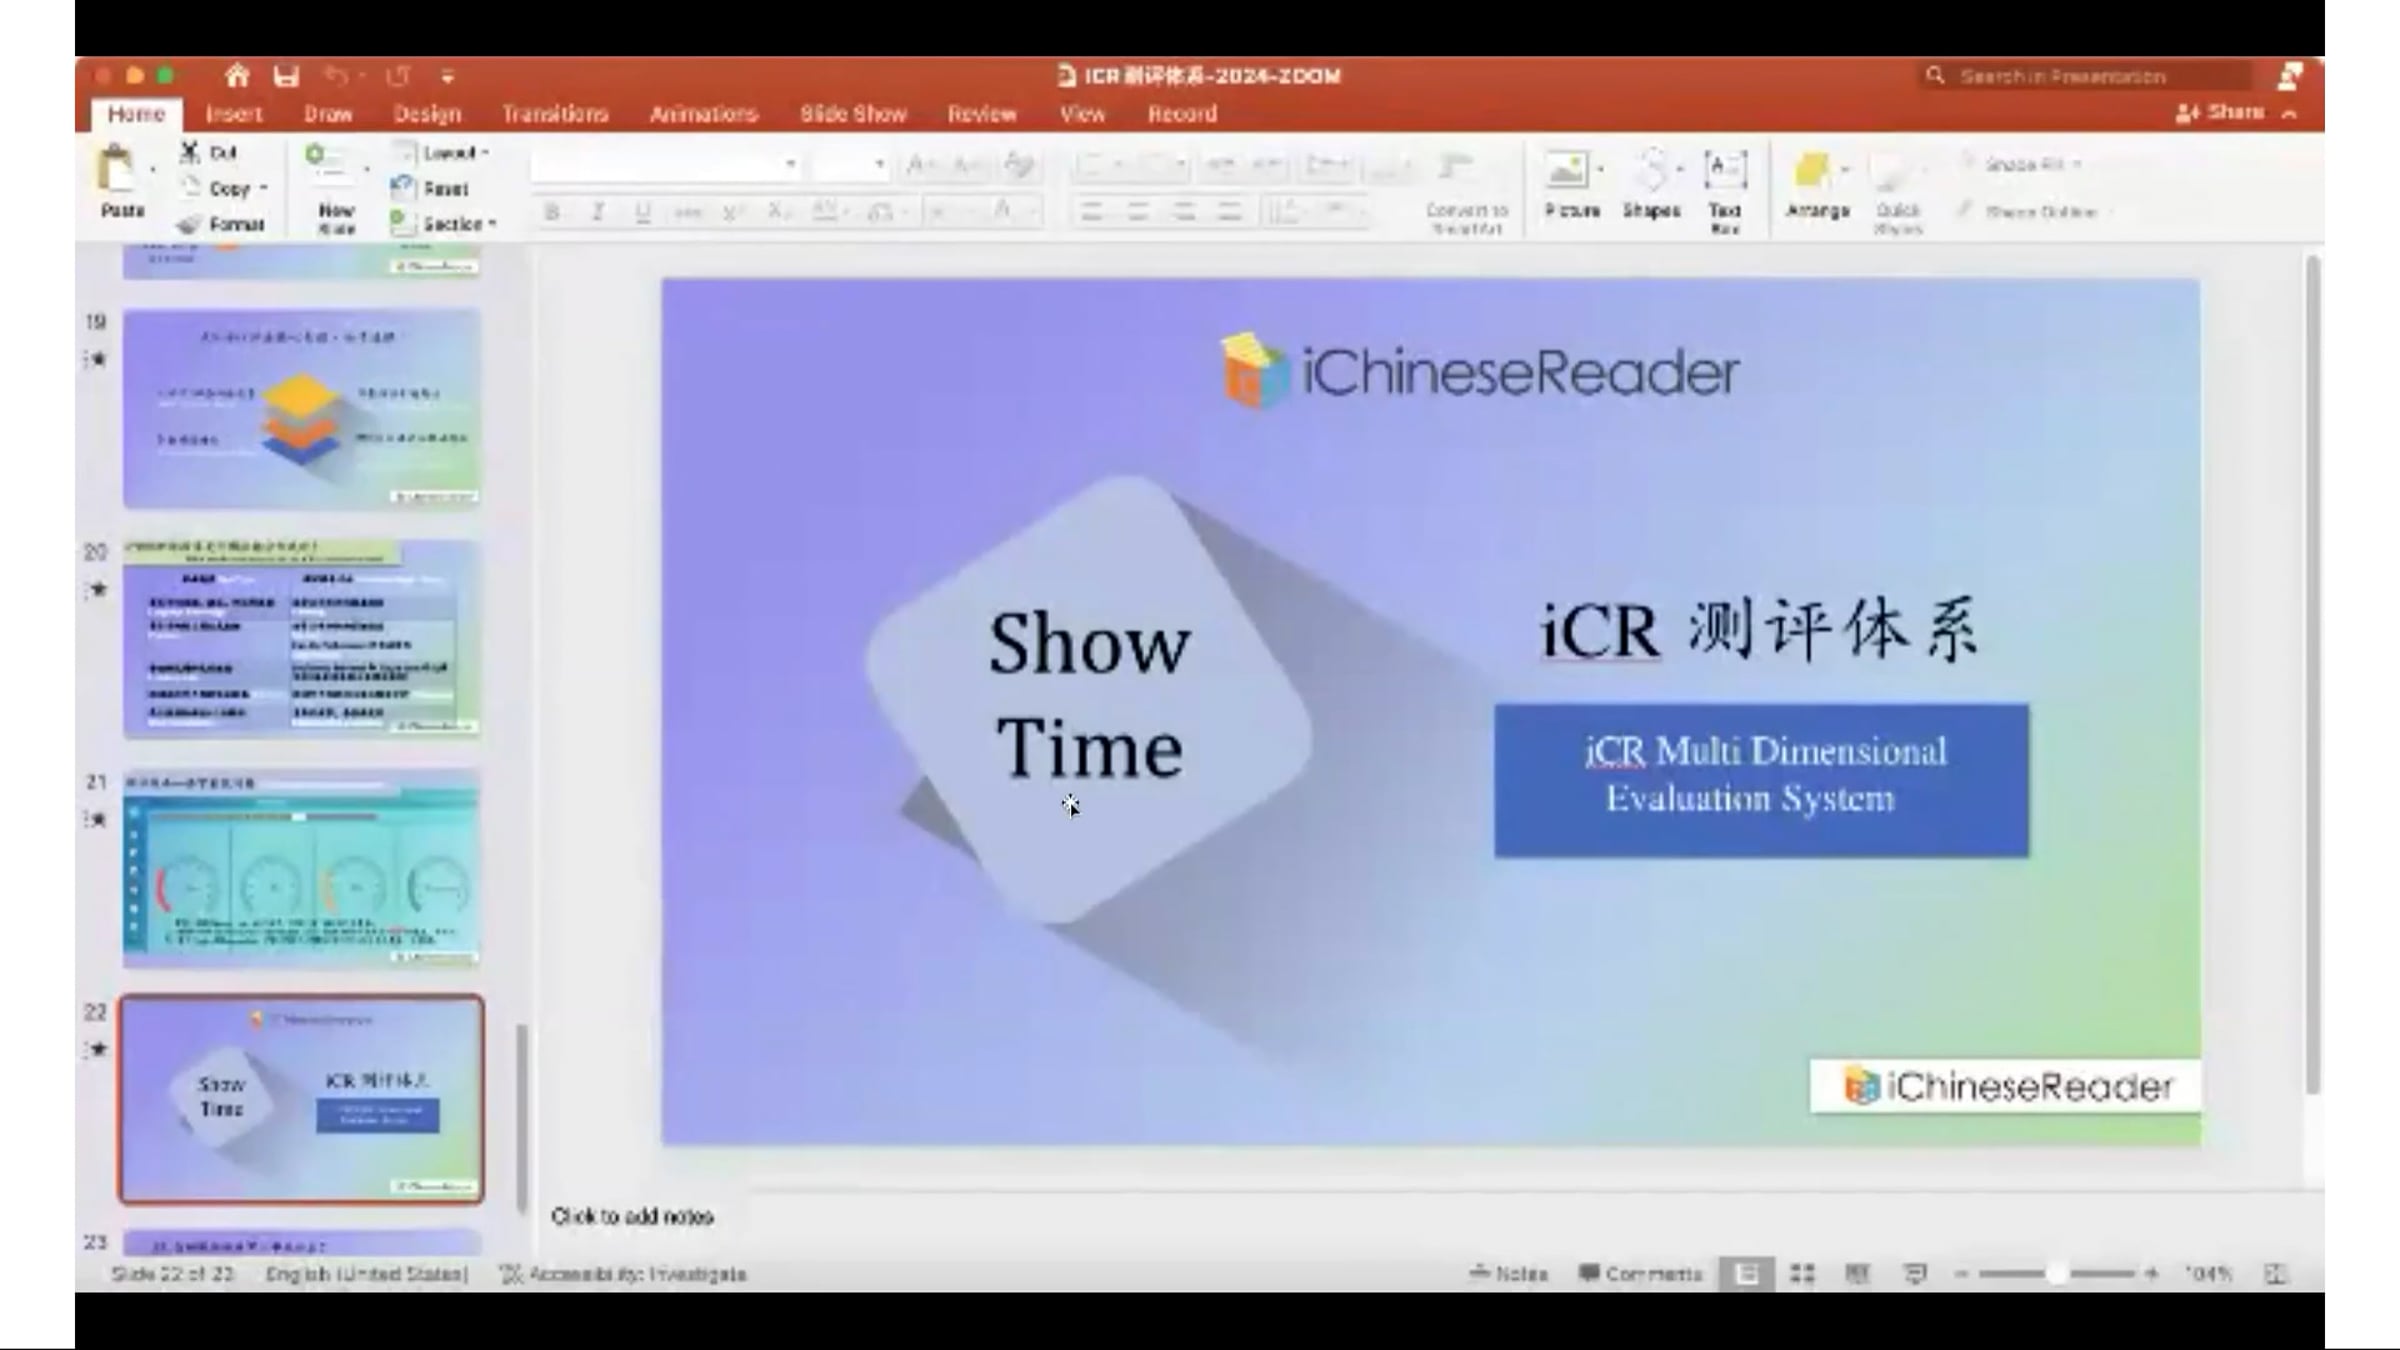Open the Transitions tab

555,114
